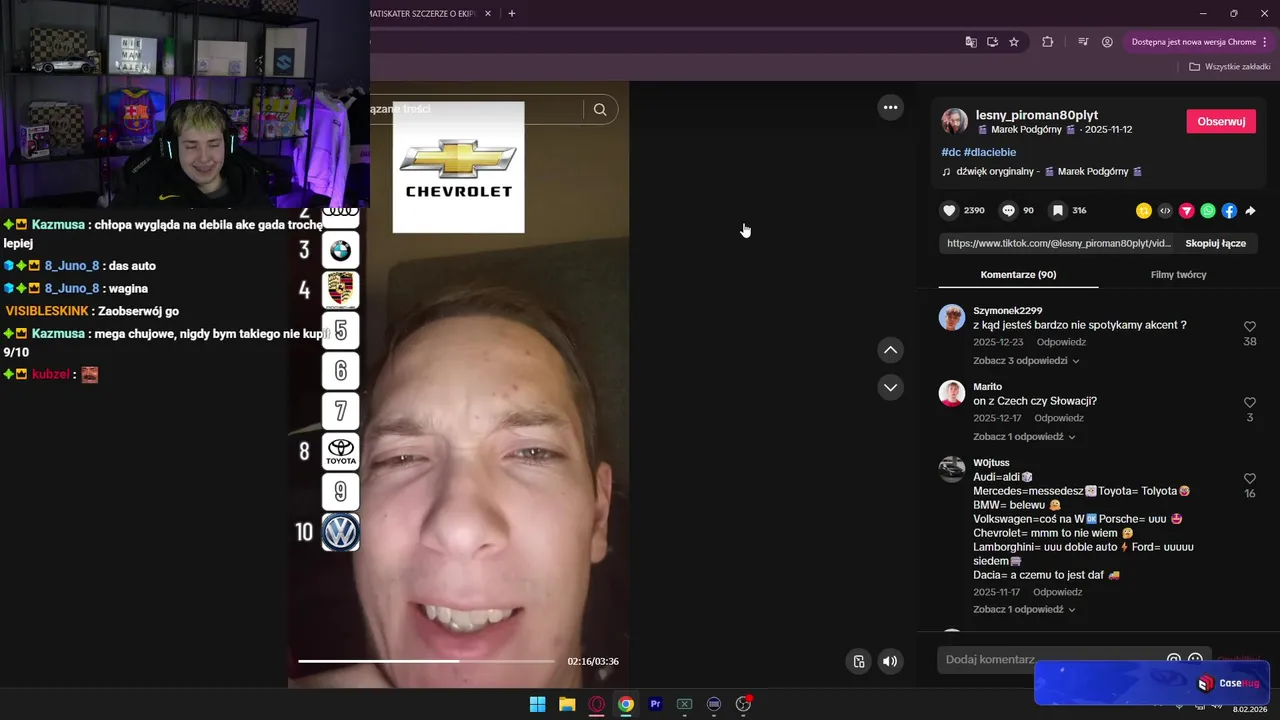Open video three-dot options menu
The width and height of the screenshot is (1280, 720).
click(x=890, y=107)
